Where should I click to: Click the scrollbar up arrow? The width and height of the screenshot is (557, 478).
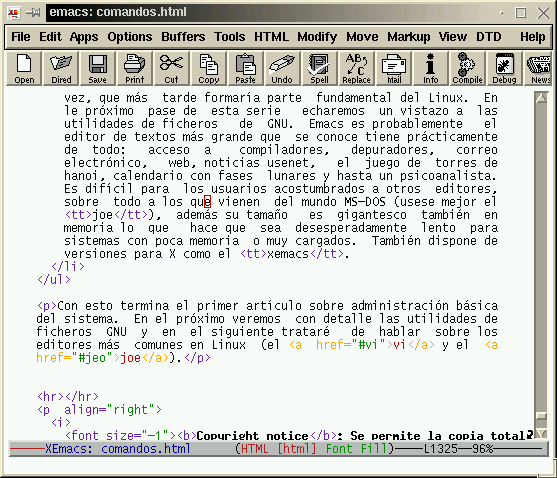(541, 98)
